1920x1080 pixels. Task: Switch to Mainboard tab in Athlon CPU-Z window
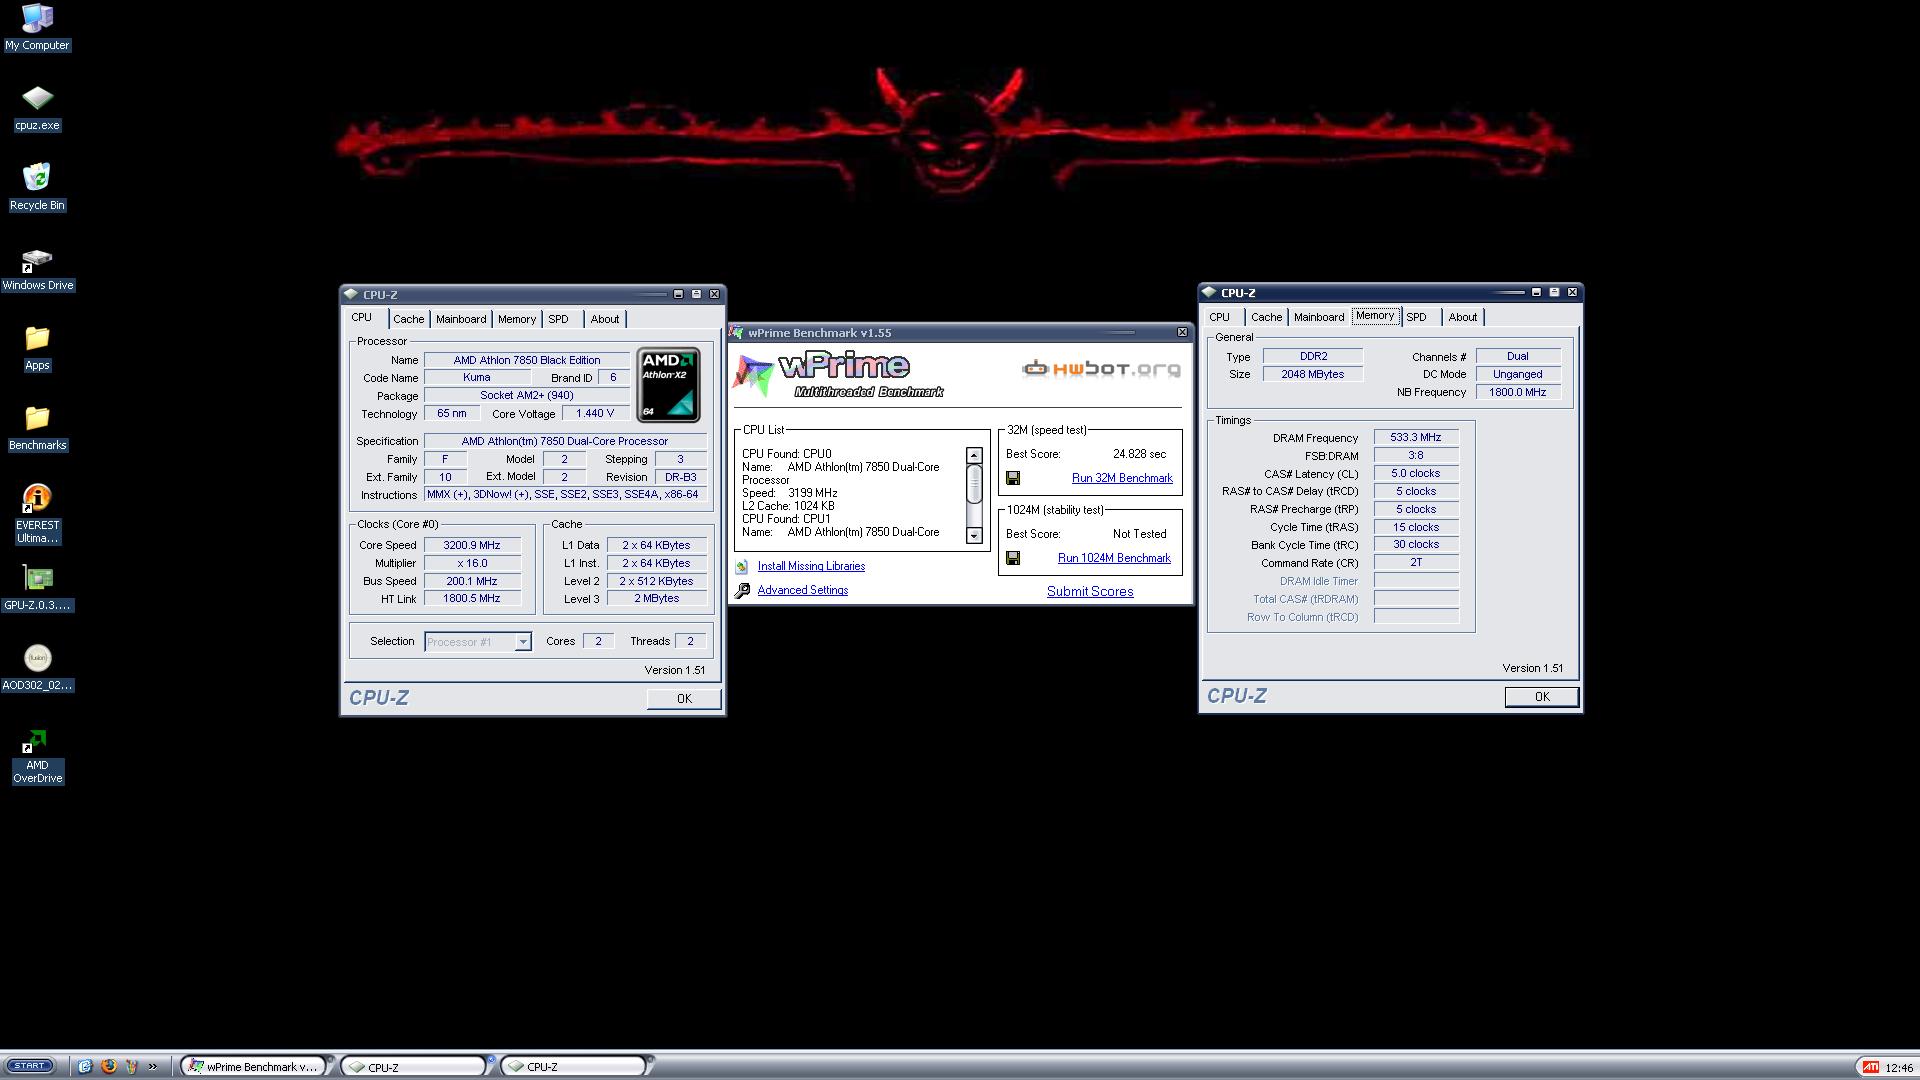click(461, 319)
